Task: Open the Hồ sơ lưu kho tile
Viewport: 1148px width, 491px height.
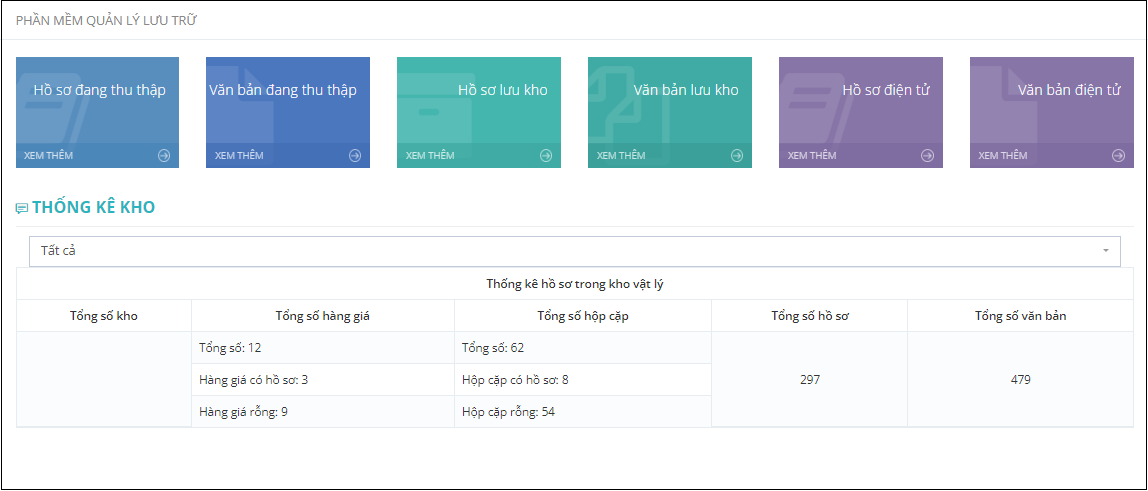Action: point(479,113)
